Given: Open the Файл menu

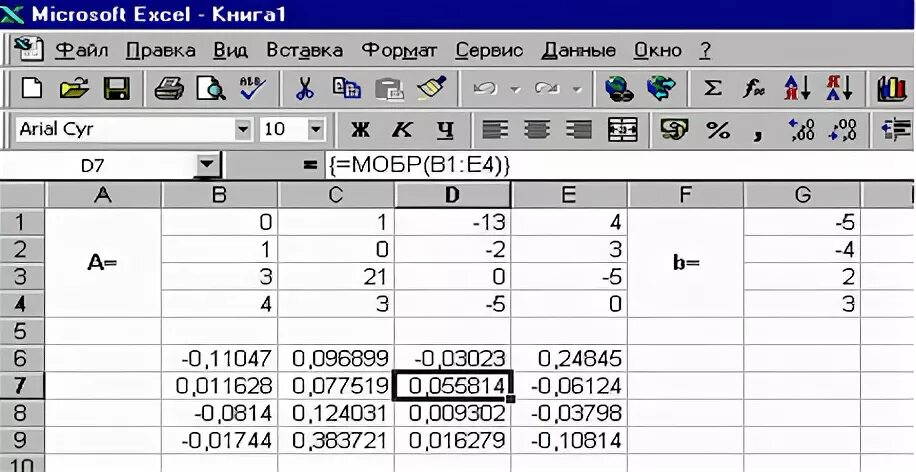Looking at the screenshot, I should [x=82, y=50].
